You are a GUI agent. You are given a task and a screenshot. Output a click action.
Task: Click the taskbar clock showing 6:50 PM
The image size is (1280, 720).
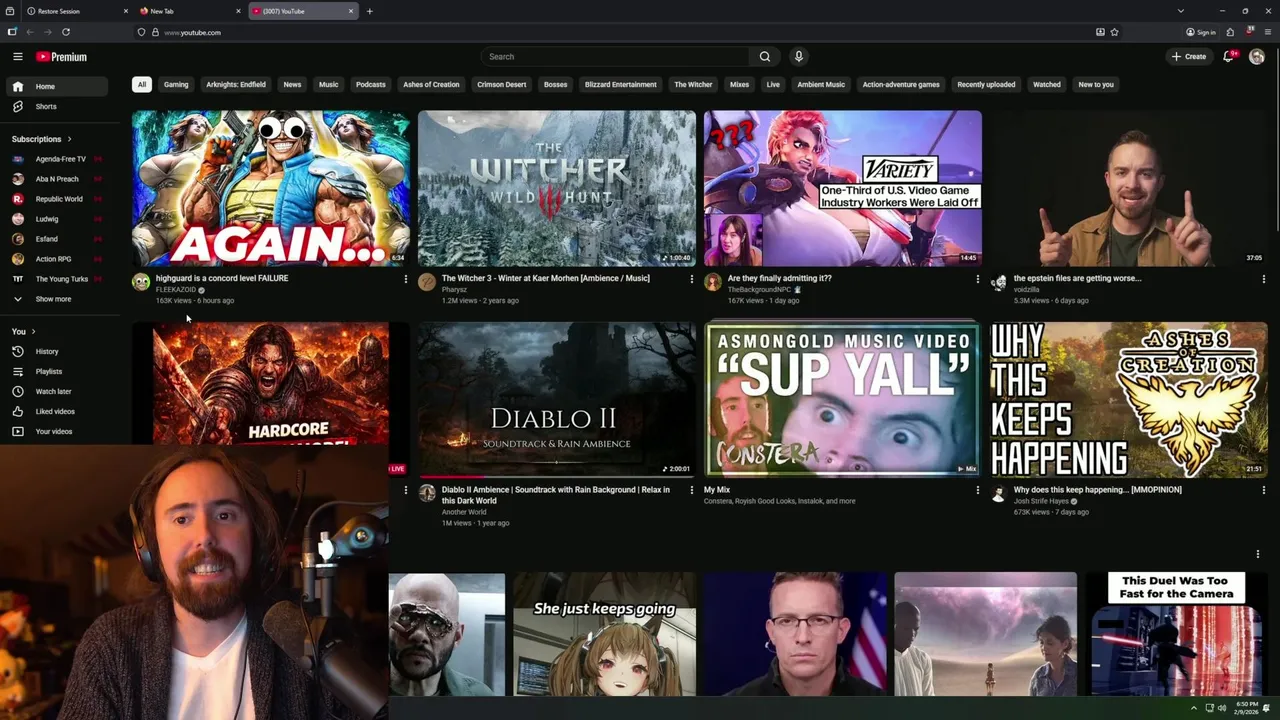[1247, 708]
